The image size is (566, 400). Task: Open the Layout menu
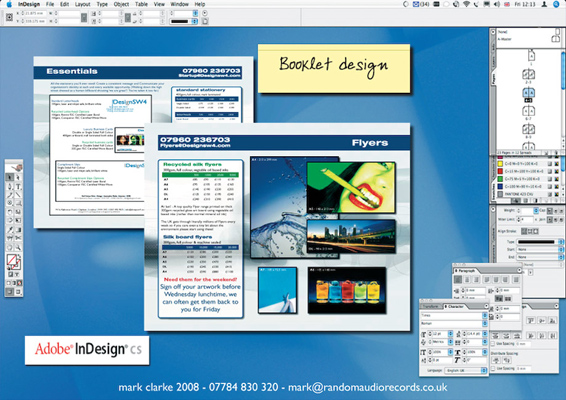tap(82, 4)
